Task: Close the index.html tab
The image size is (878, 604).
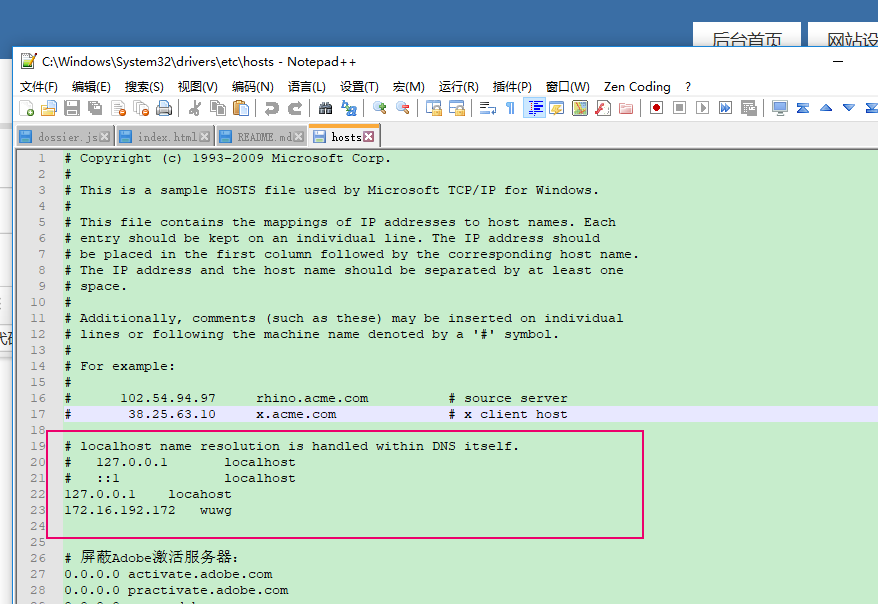Action: tap(204, 137)
